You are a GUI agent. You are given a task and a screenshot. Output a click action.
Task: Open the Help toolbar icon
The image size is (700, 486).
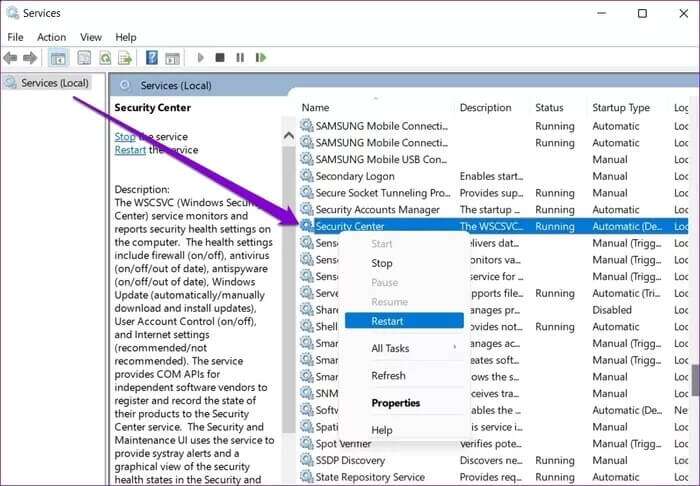pyautogui.click(x=152, y=58)
